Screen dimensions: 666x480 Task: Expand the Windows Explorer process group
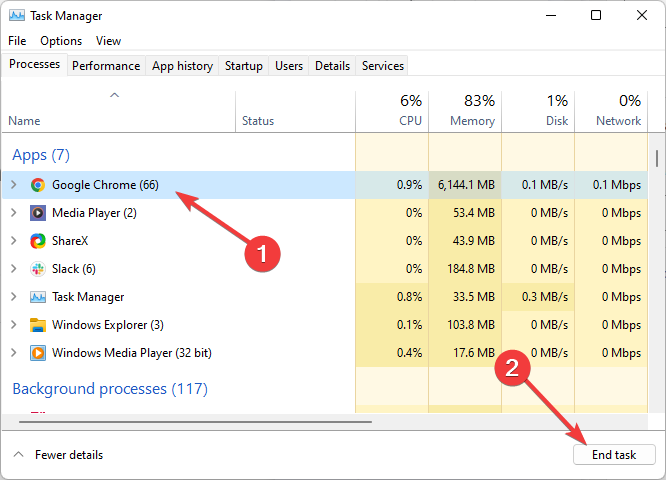pos(14,325)
